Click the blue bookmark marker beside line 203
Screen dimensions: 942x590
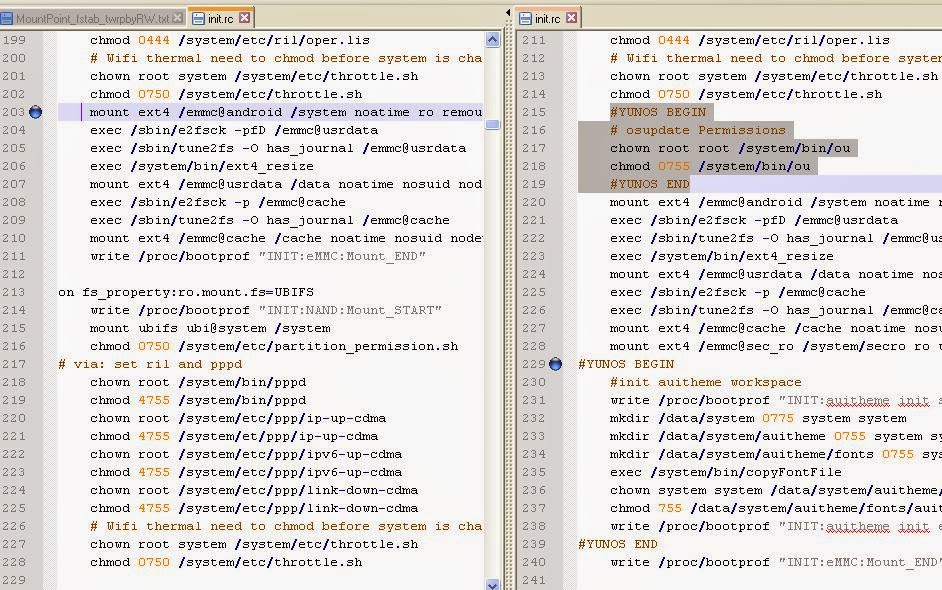pos(35,112)
